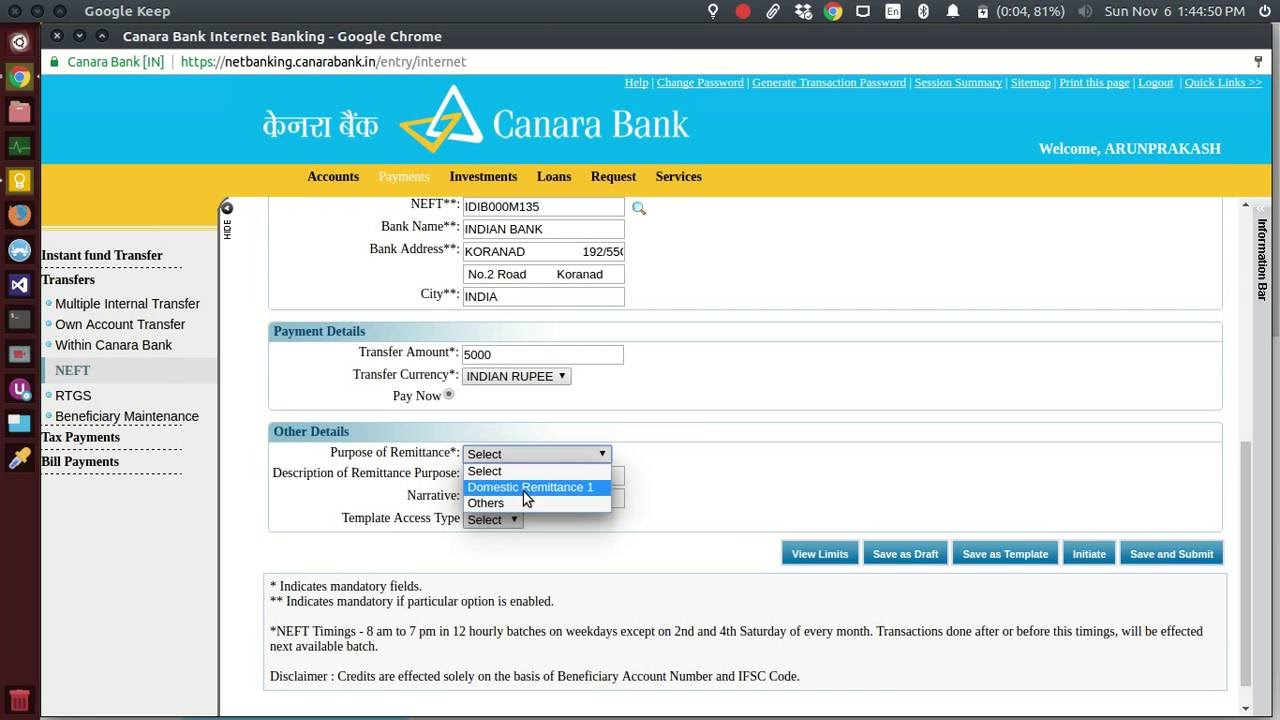Open Bluetooth indicator
Viewport: 1280px width, 720px height.
point(923,11)
